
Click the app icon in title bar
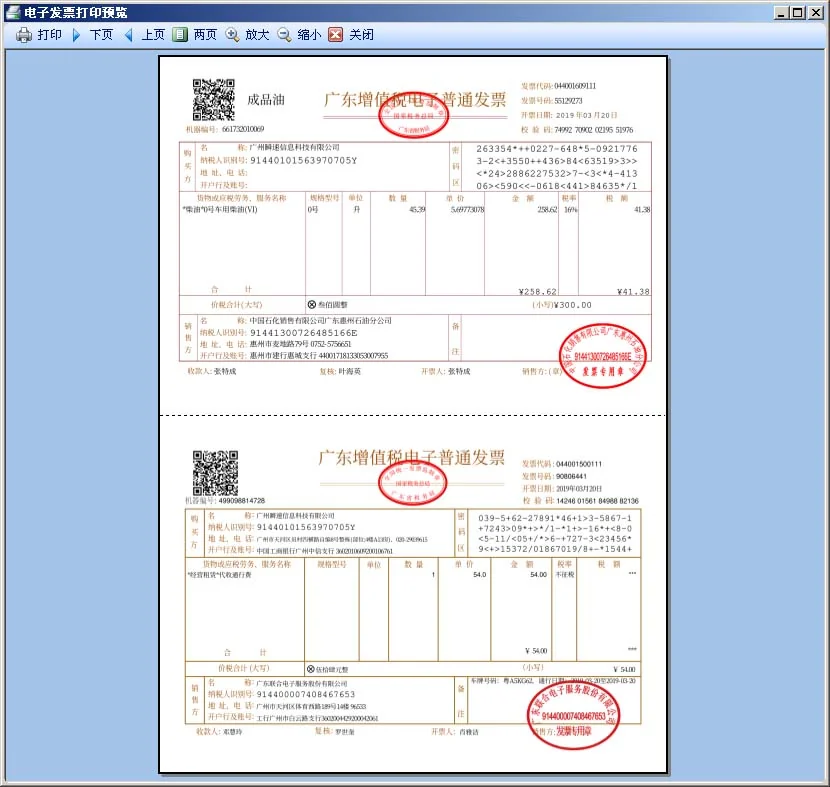13,12
